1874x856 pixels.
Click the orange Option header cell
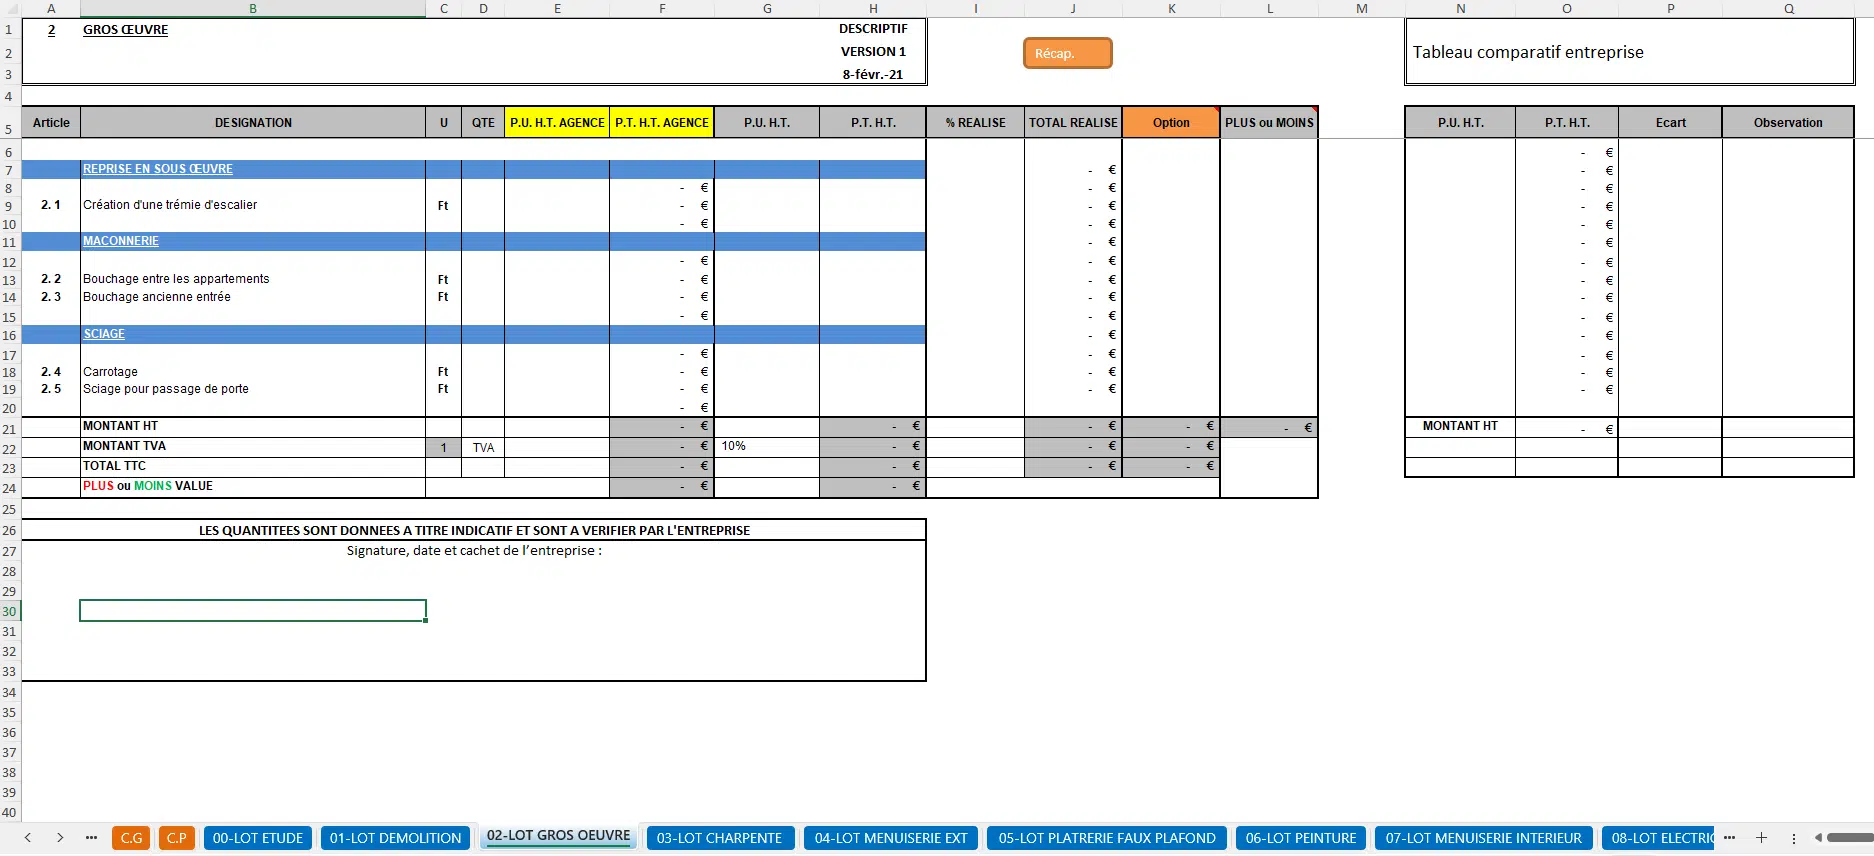tap(1171, 123)
